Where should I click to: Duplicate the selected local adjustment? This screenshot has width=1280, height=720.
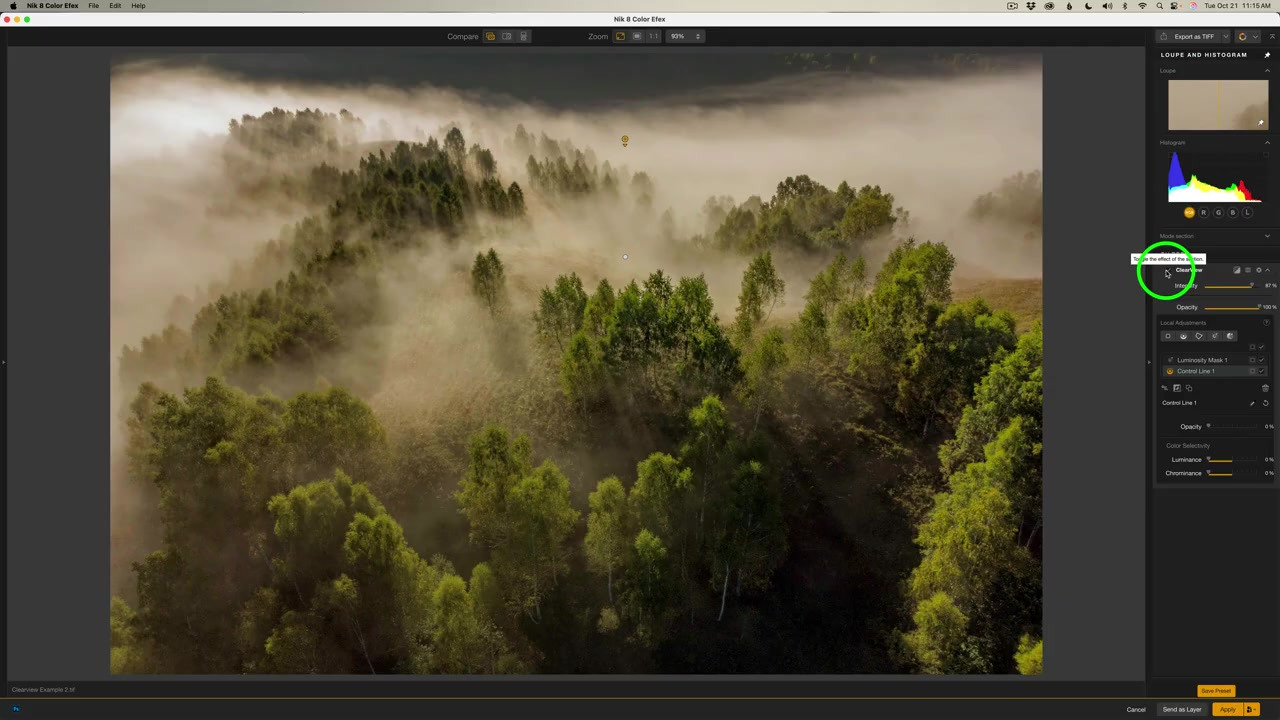[1189, 388]
